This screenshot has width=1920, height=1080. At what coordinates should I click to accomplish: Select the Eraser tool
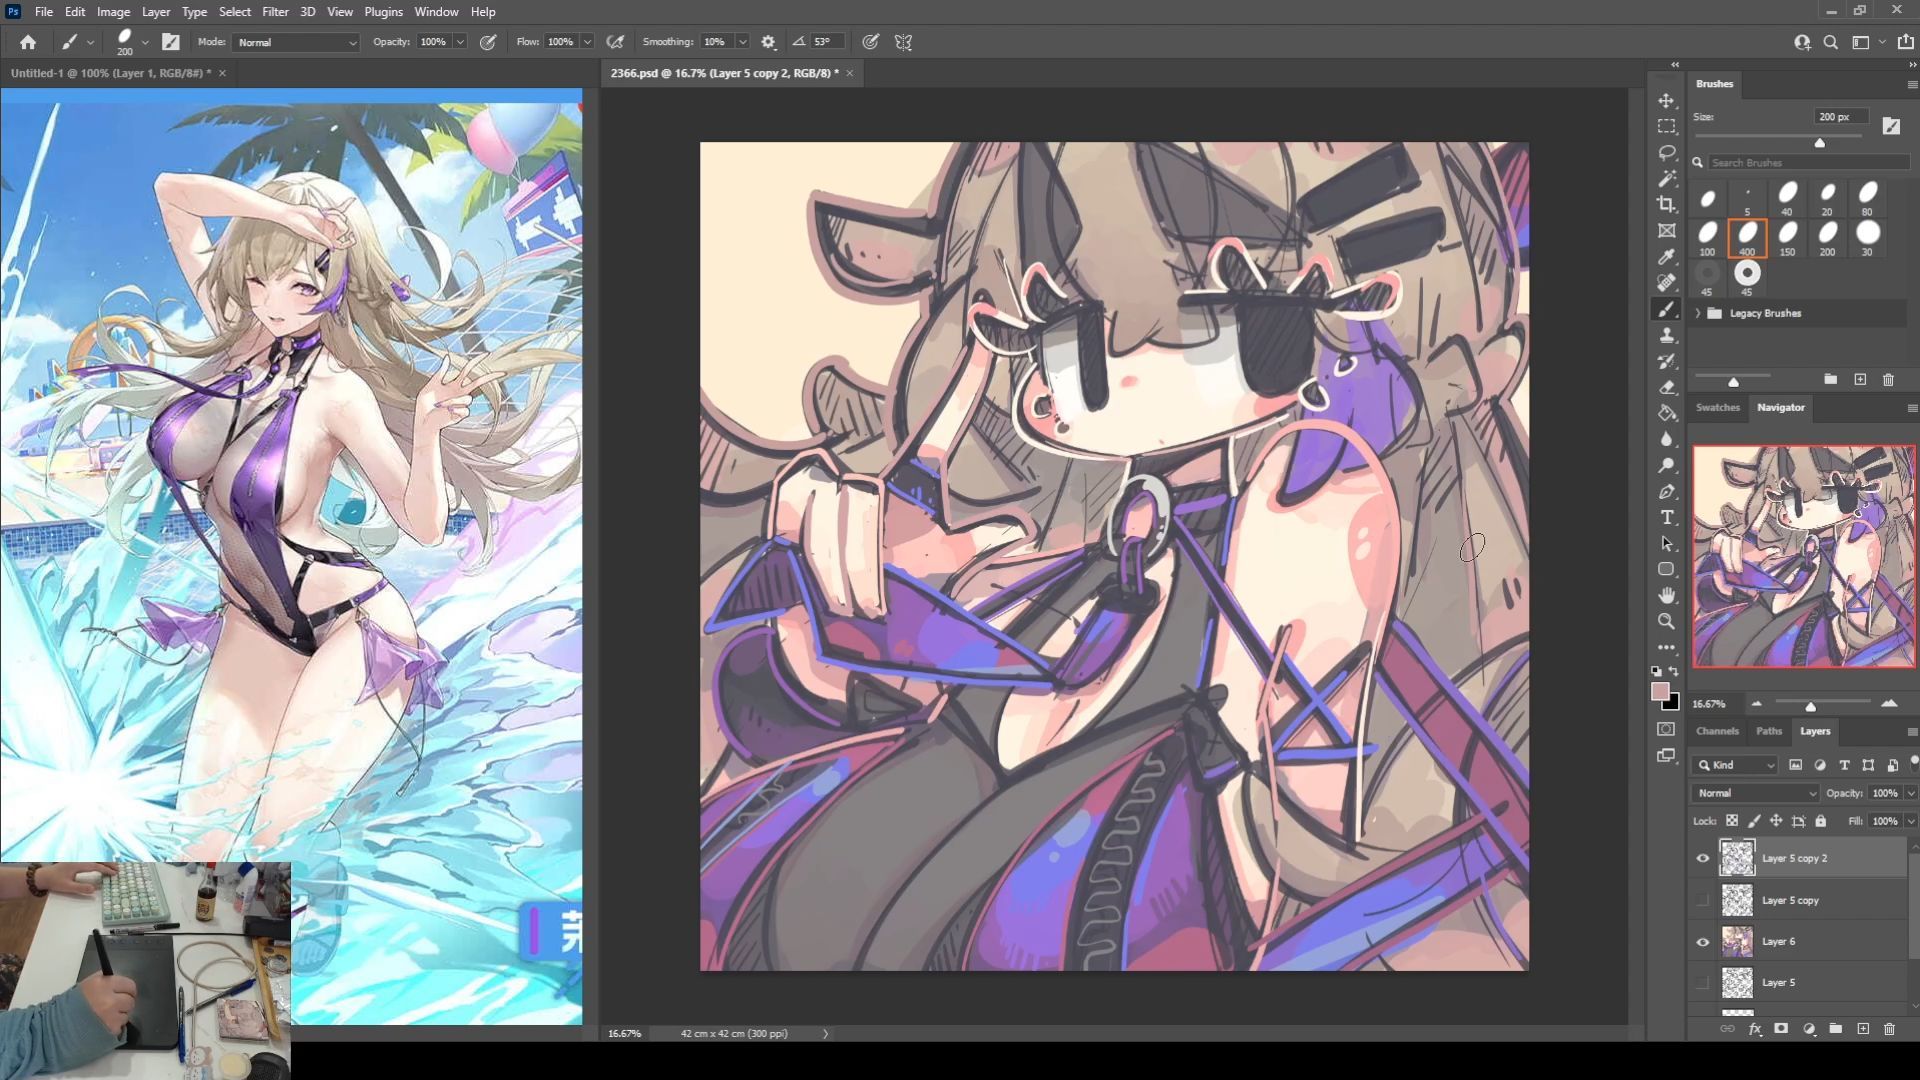1666,388
